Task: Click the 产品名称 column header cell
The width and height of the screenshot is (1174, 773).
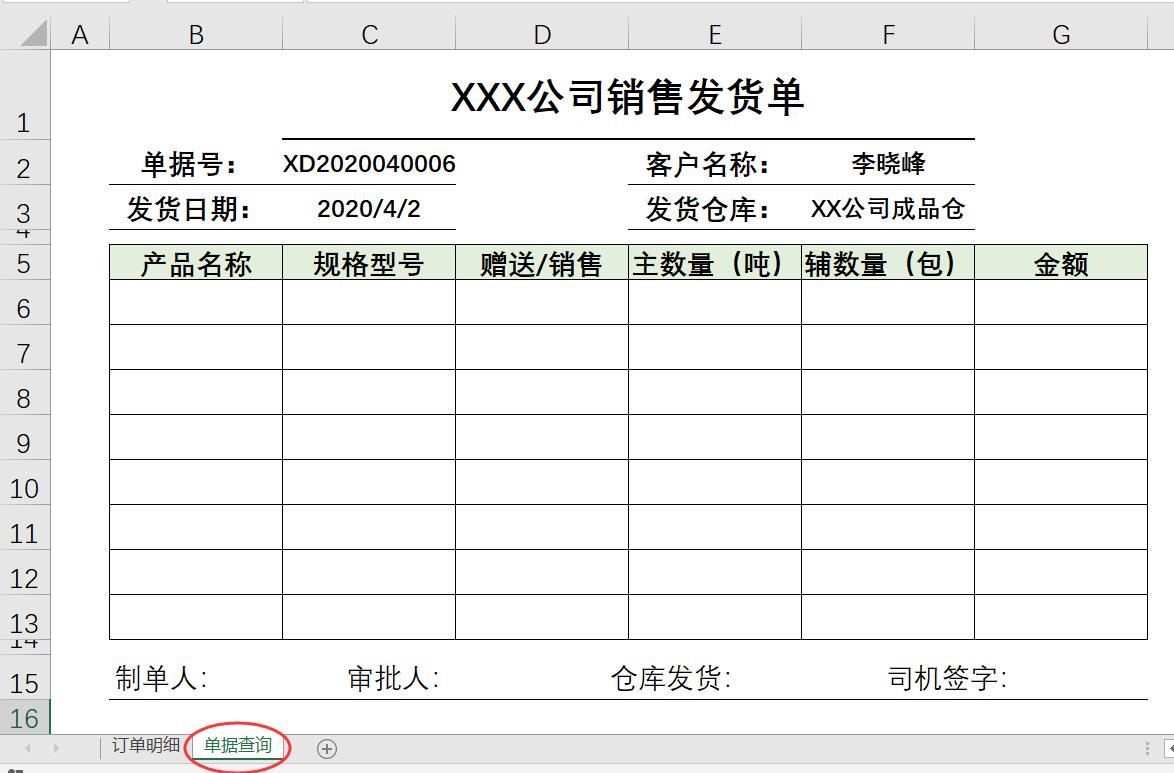Action: 196,262
